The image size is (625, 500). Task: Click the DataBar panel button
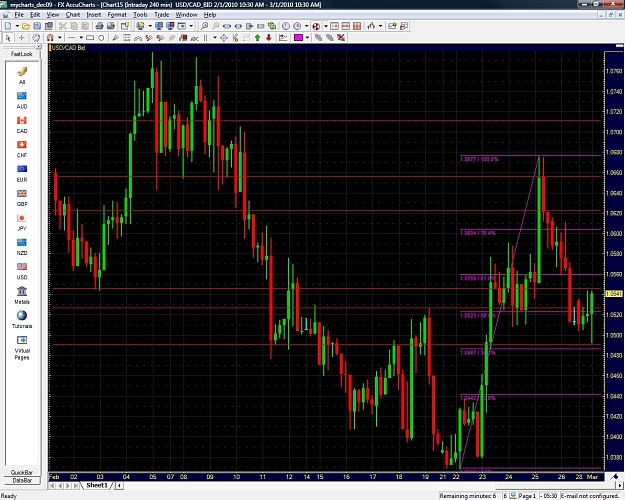22,480
